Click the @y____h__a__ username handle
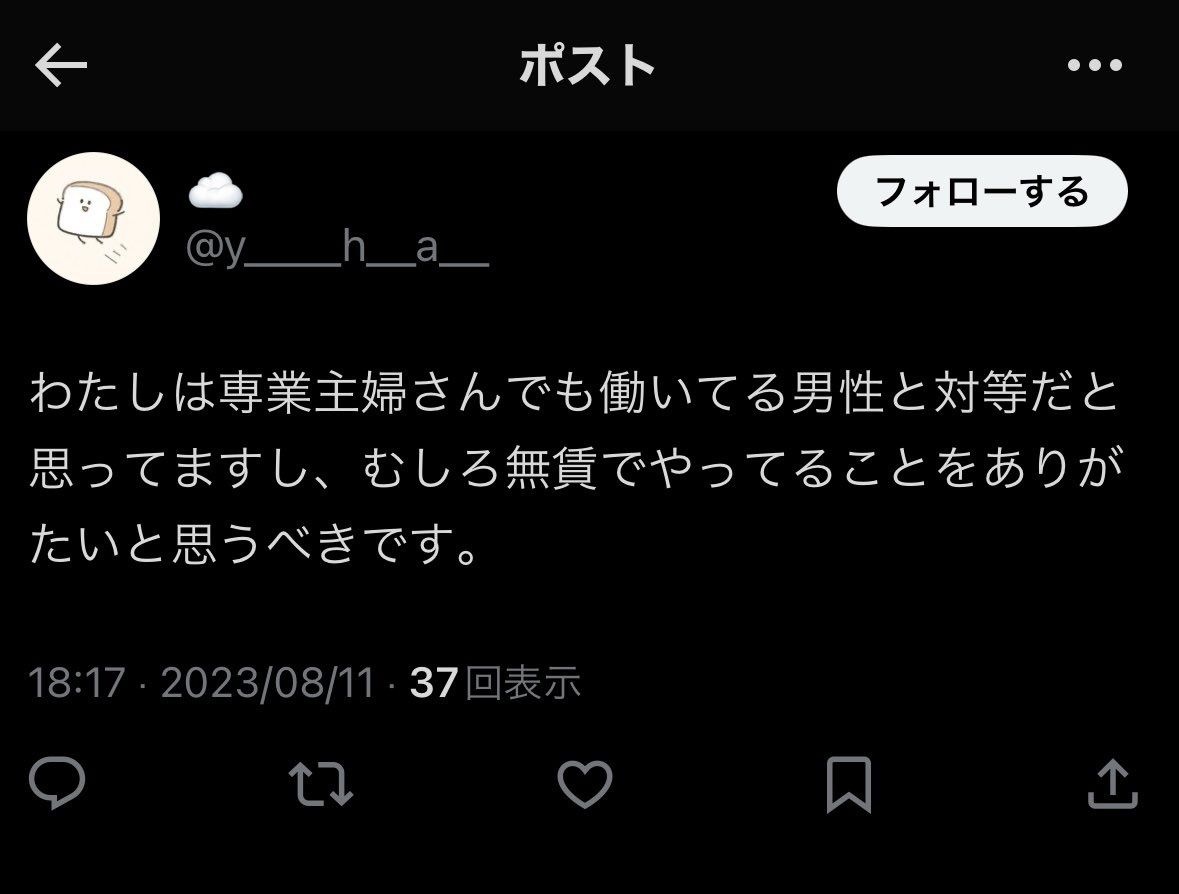 point(338,249)
